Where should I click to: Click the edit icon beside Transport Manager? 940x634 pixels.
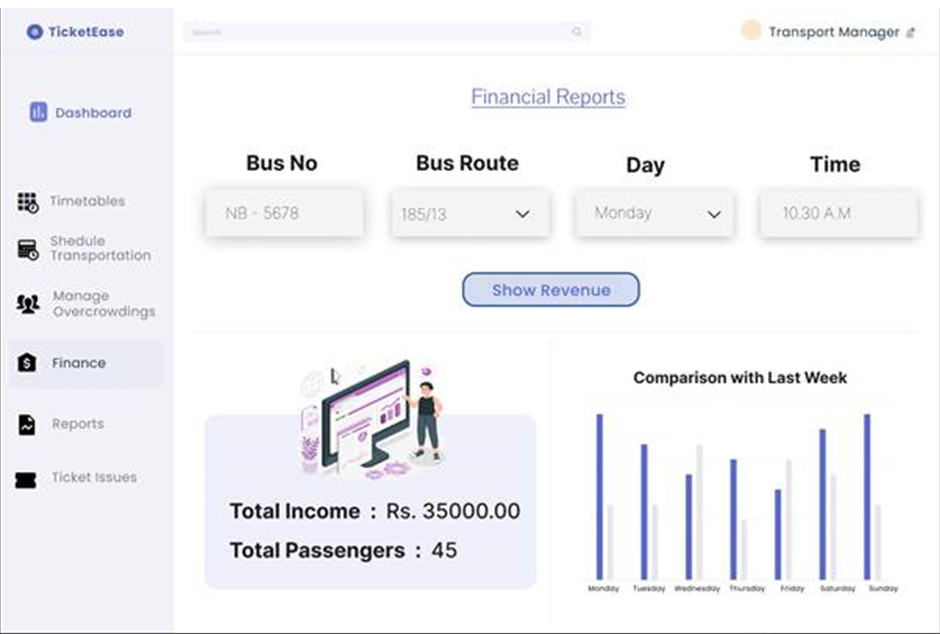pyautogui.click(x=911, y=32)
